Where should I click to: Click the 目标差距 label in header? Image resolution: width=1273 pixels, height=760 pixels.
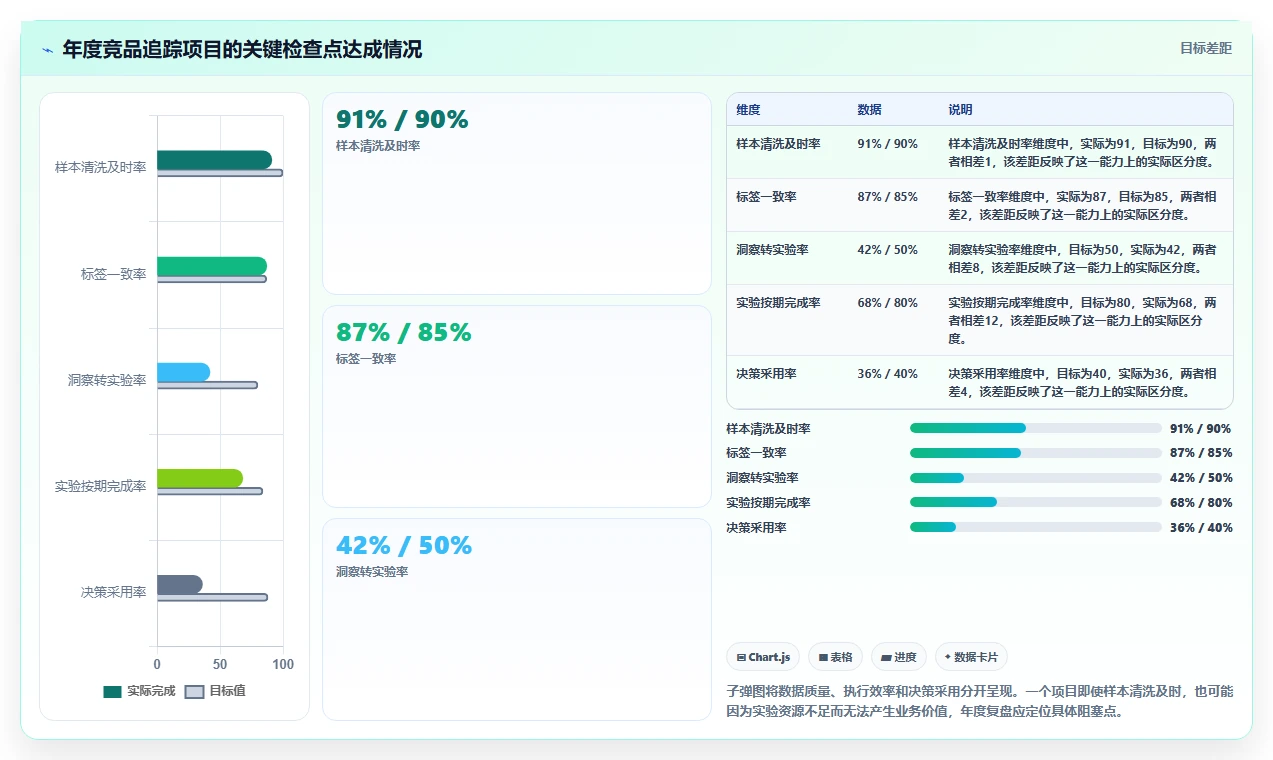click(x=1205, y=48)
